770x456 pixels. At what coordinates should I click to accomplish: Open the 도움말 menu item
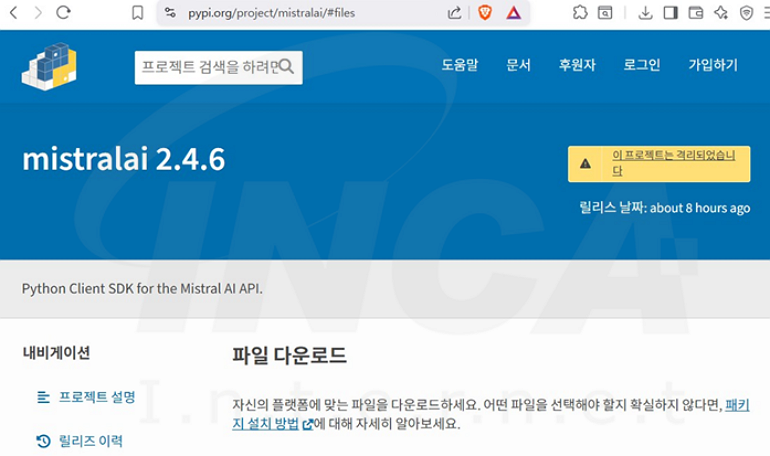[460, 65]
